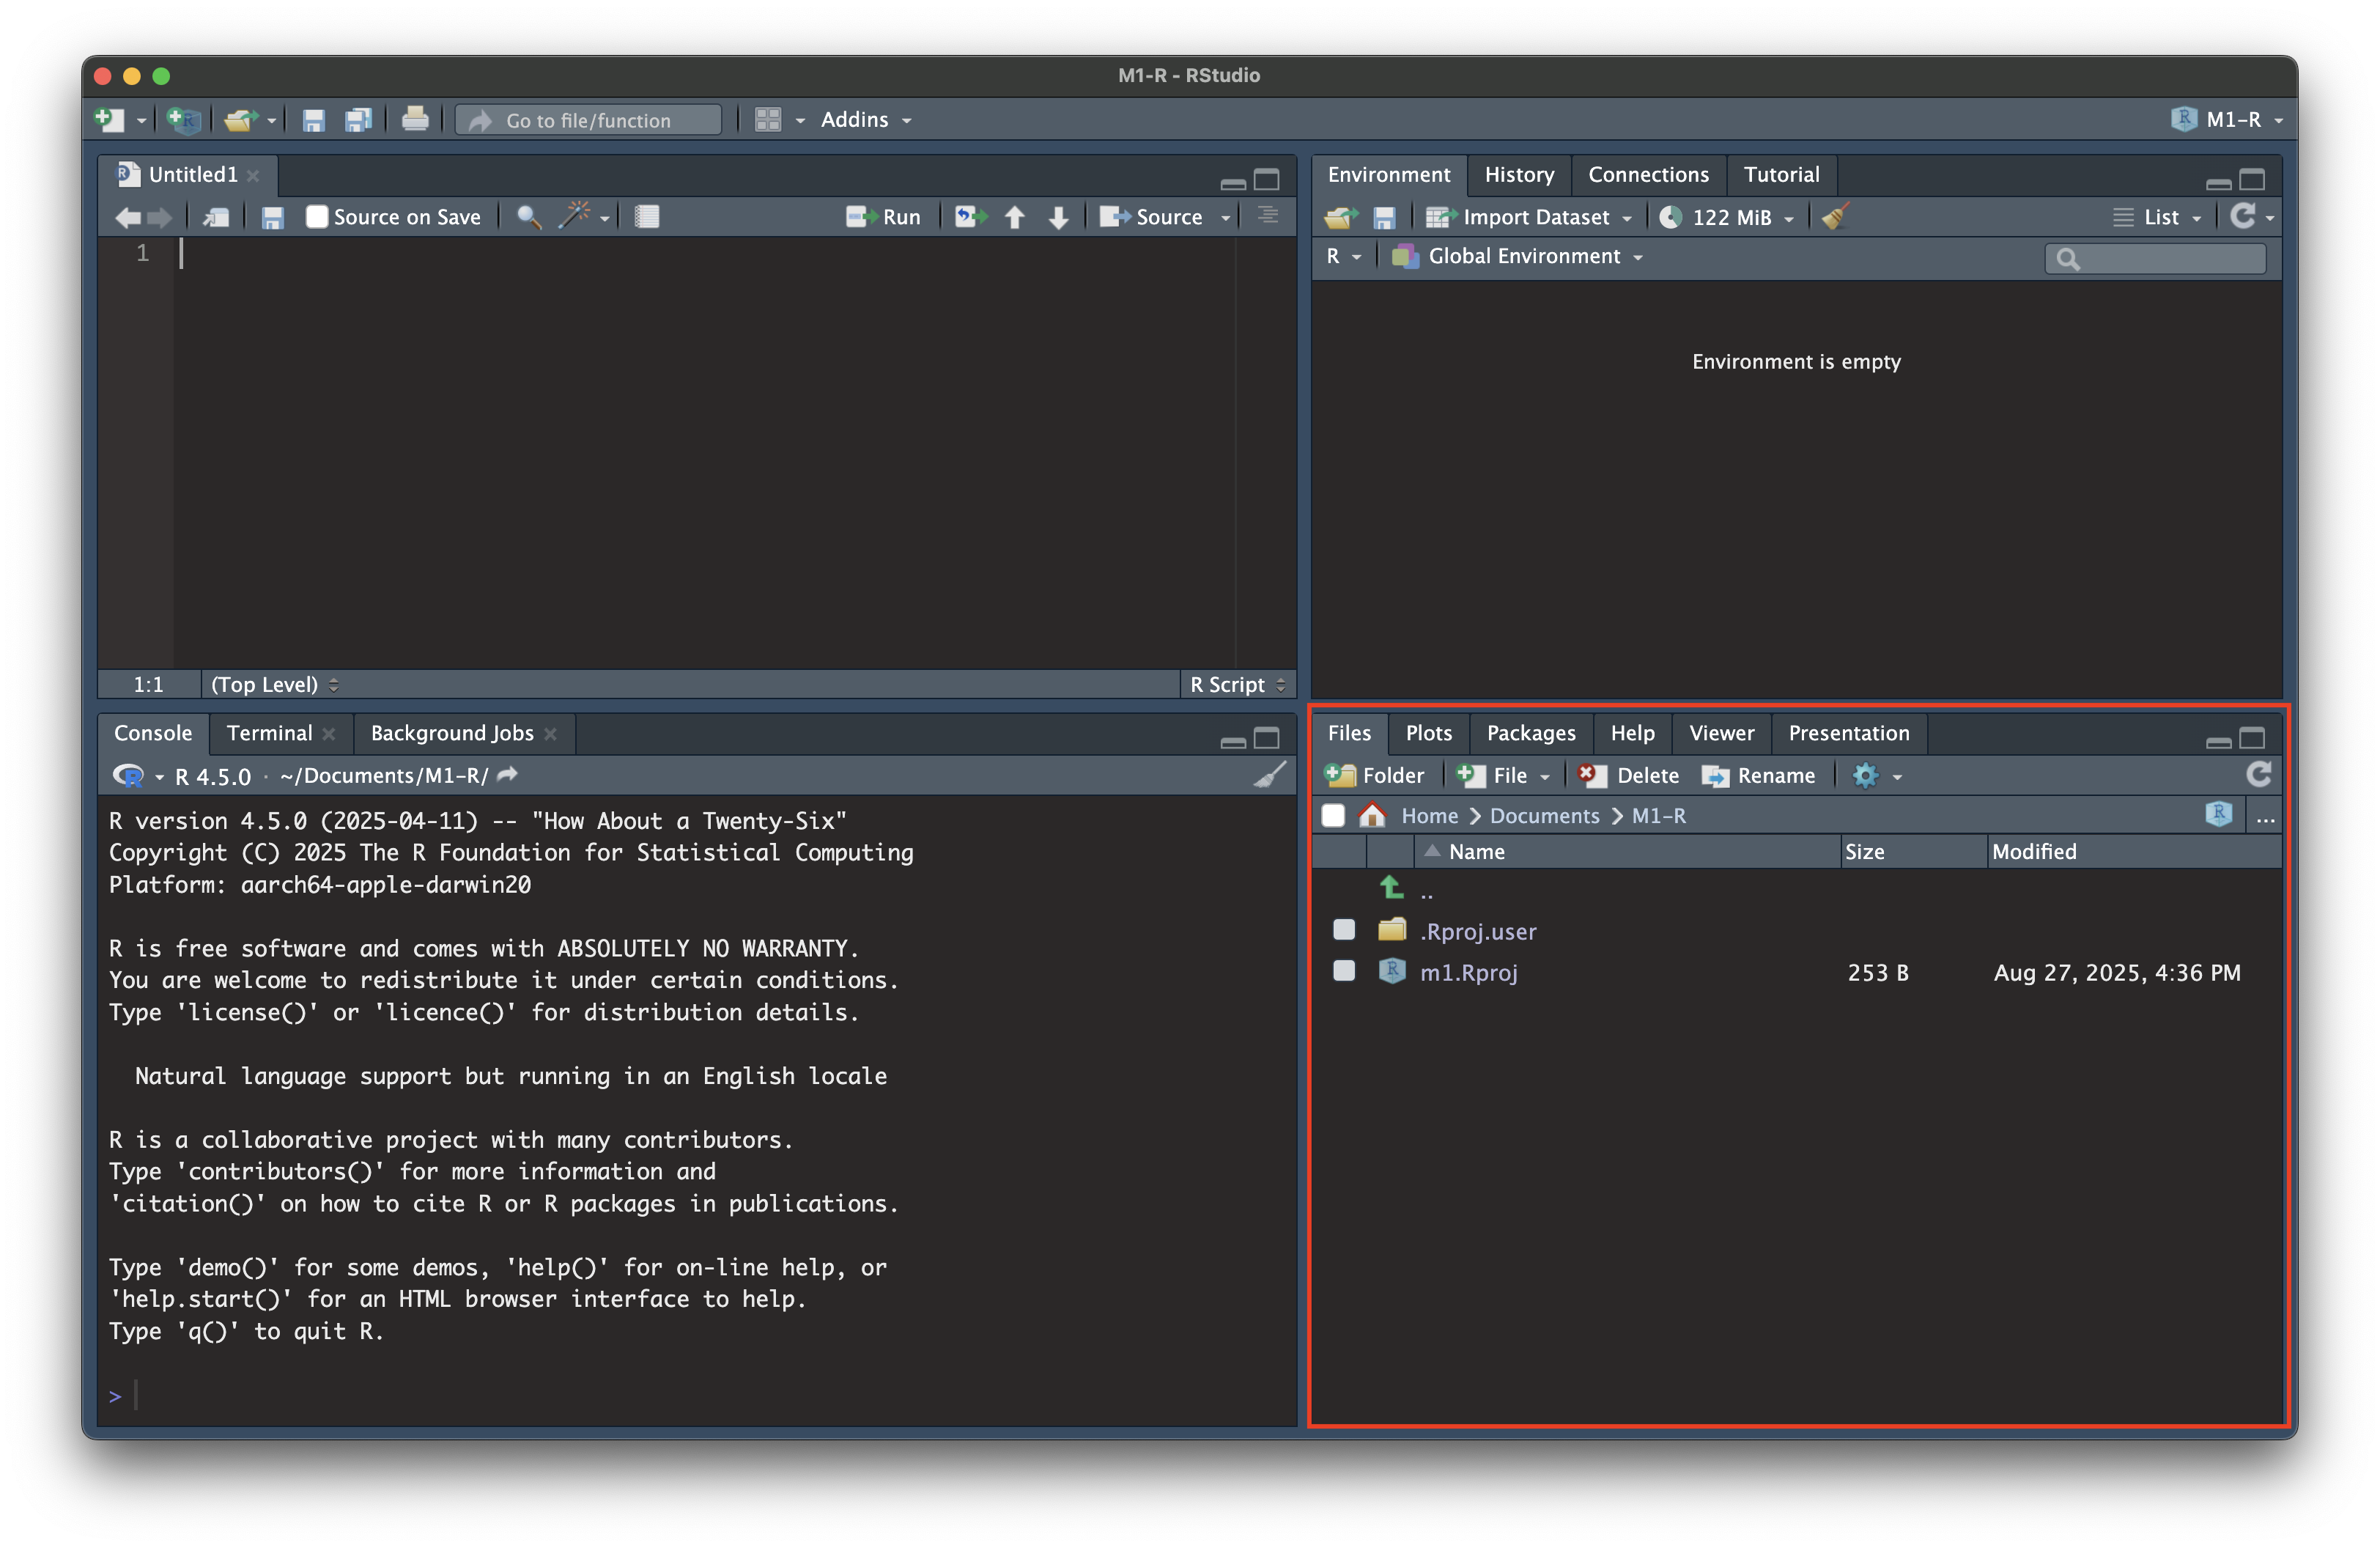
Task: Open the R Script file type selector
Action: (1237, 684)
